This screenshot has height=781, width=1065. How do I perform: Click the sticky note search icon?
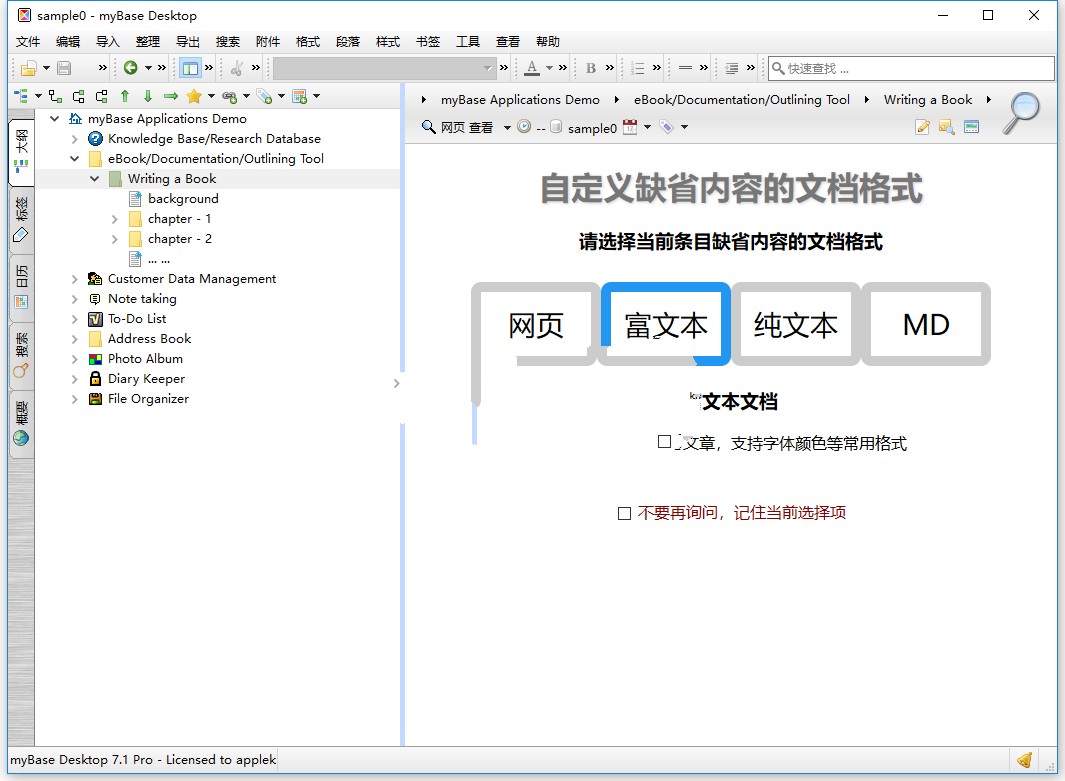946,127
